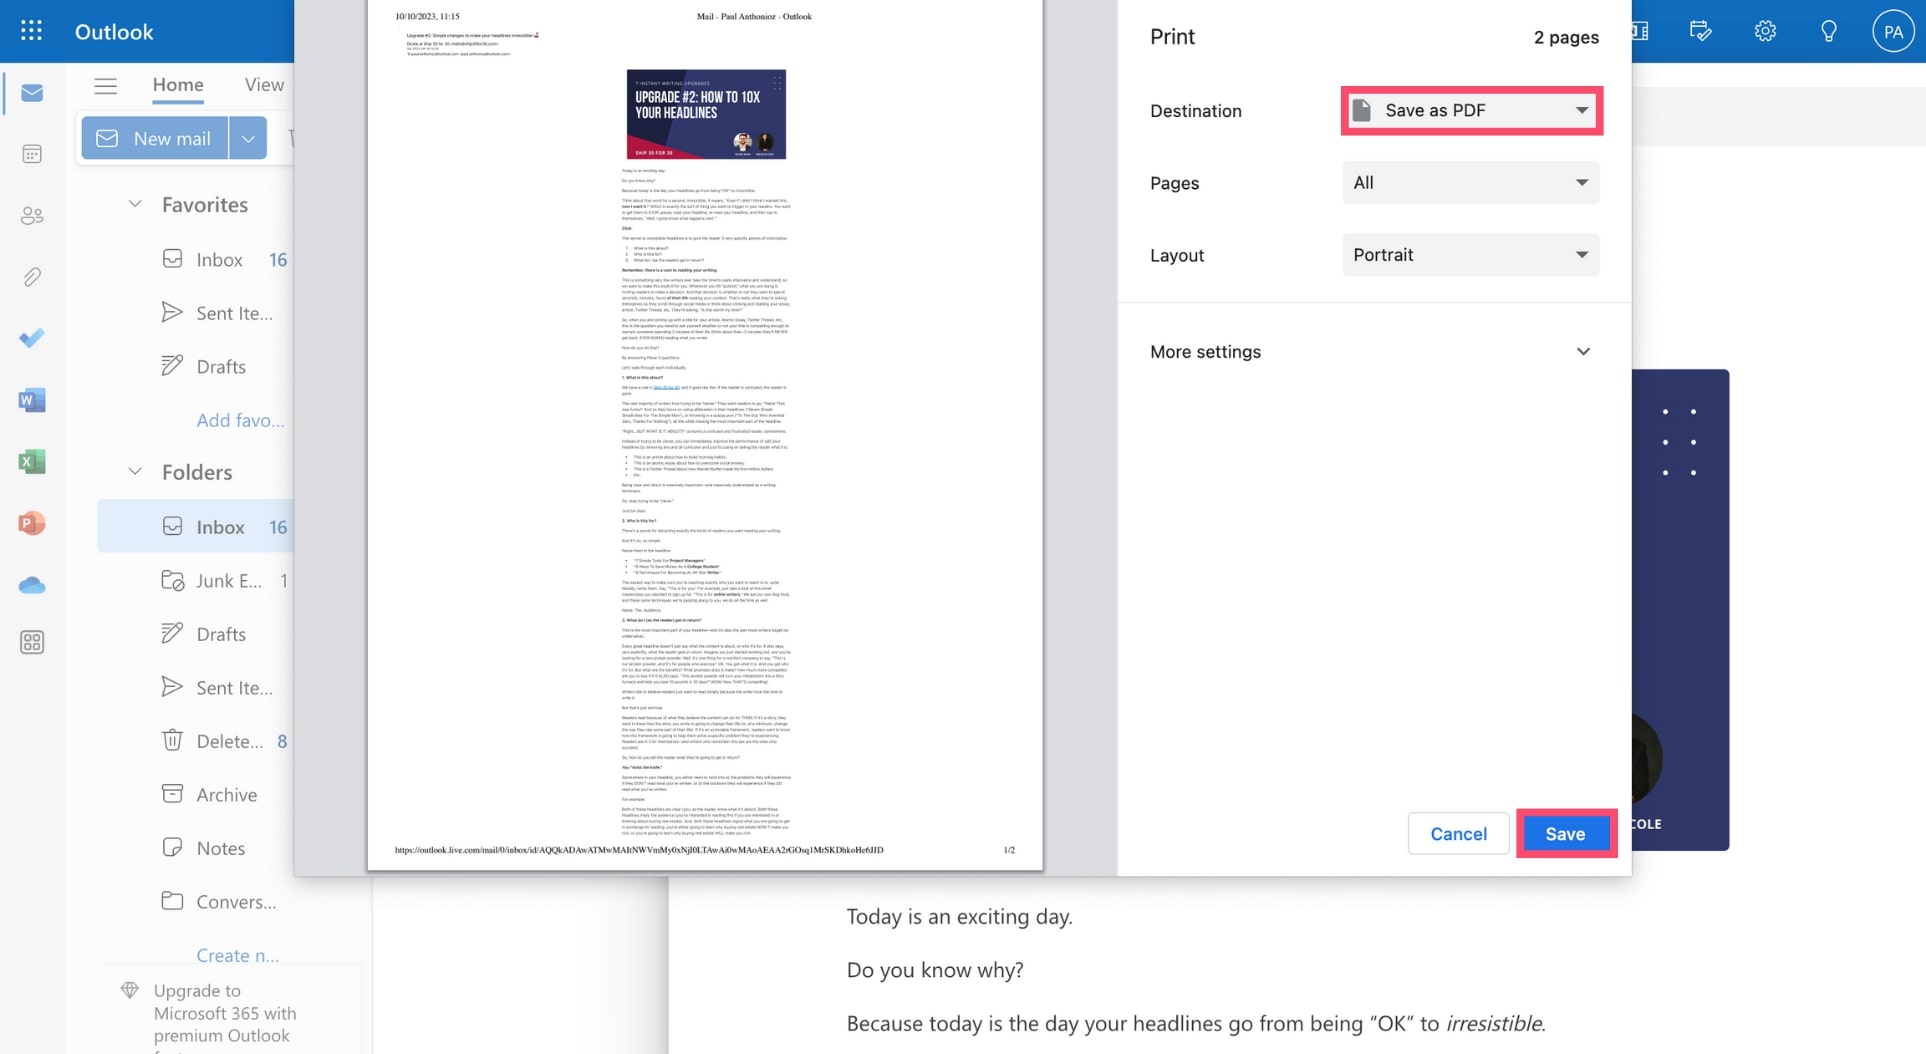Click the '2 pages' count text
This screenshot has height=1054, width=1926.
tap(1566, 37)
